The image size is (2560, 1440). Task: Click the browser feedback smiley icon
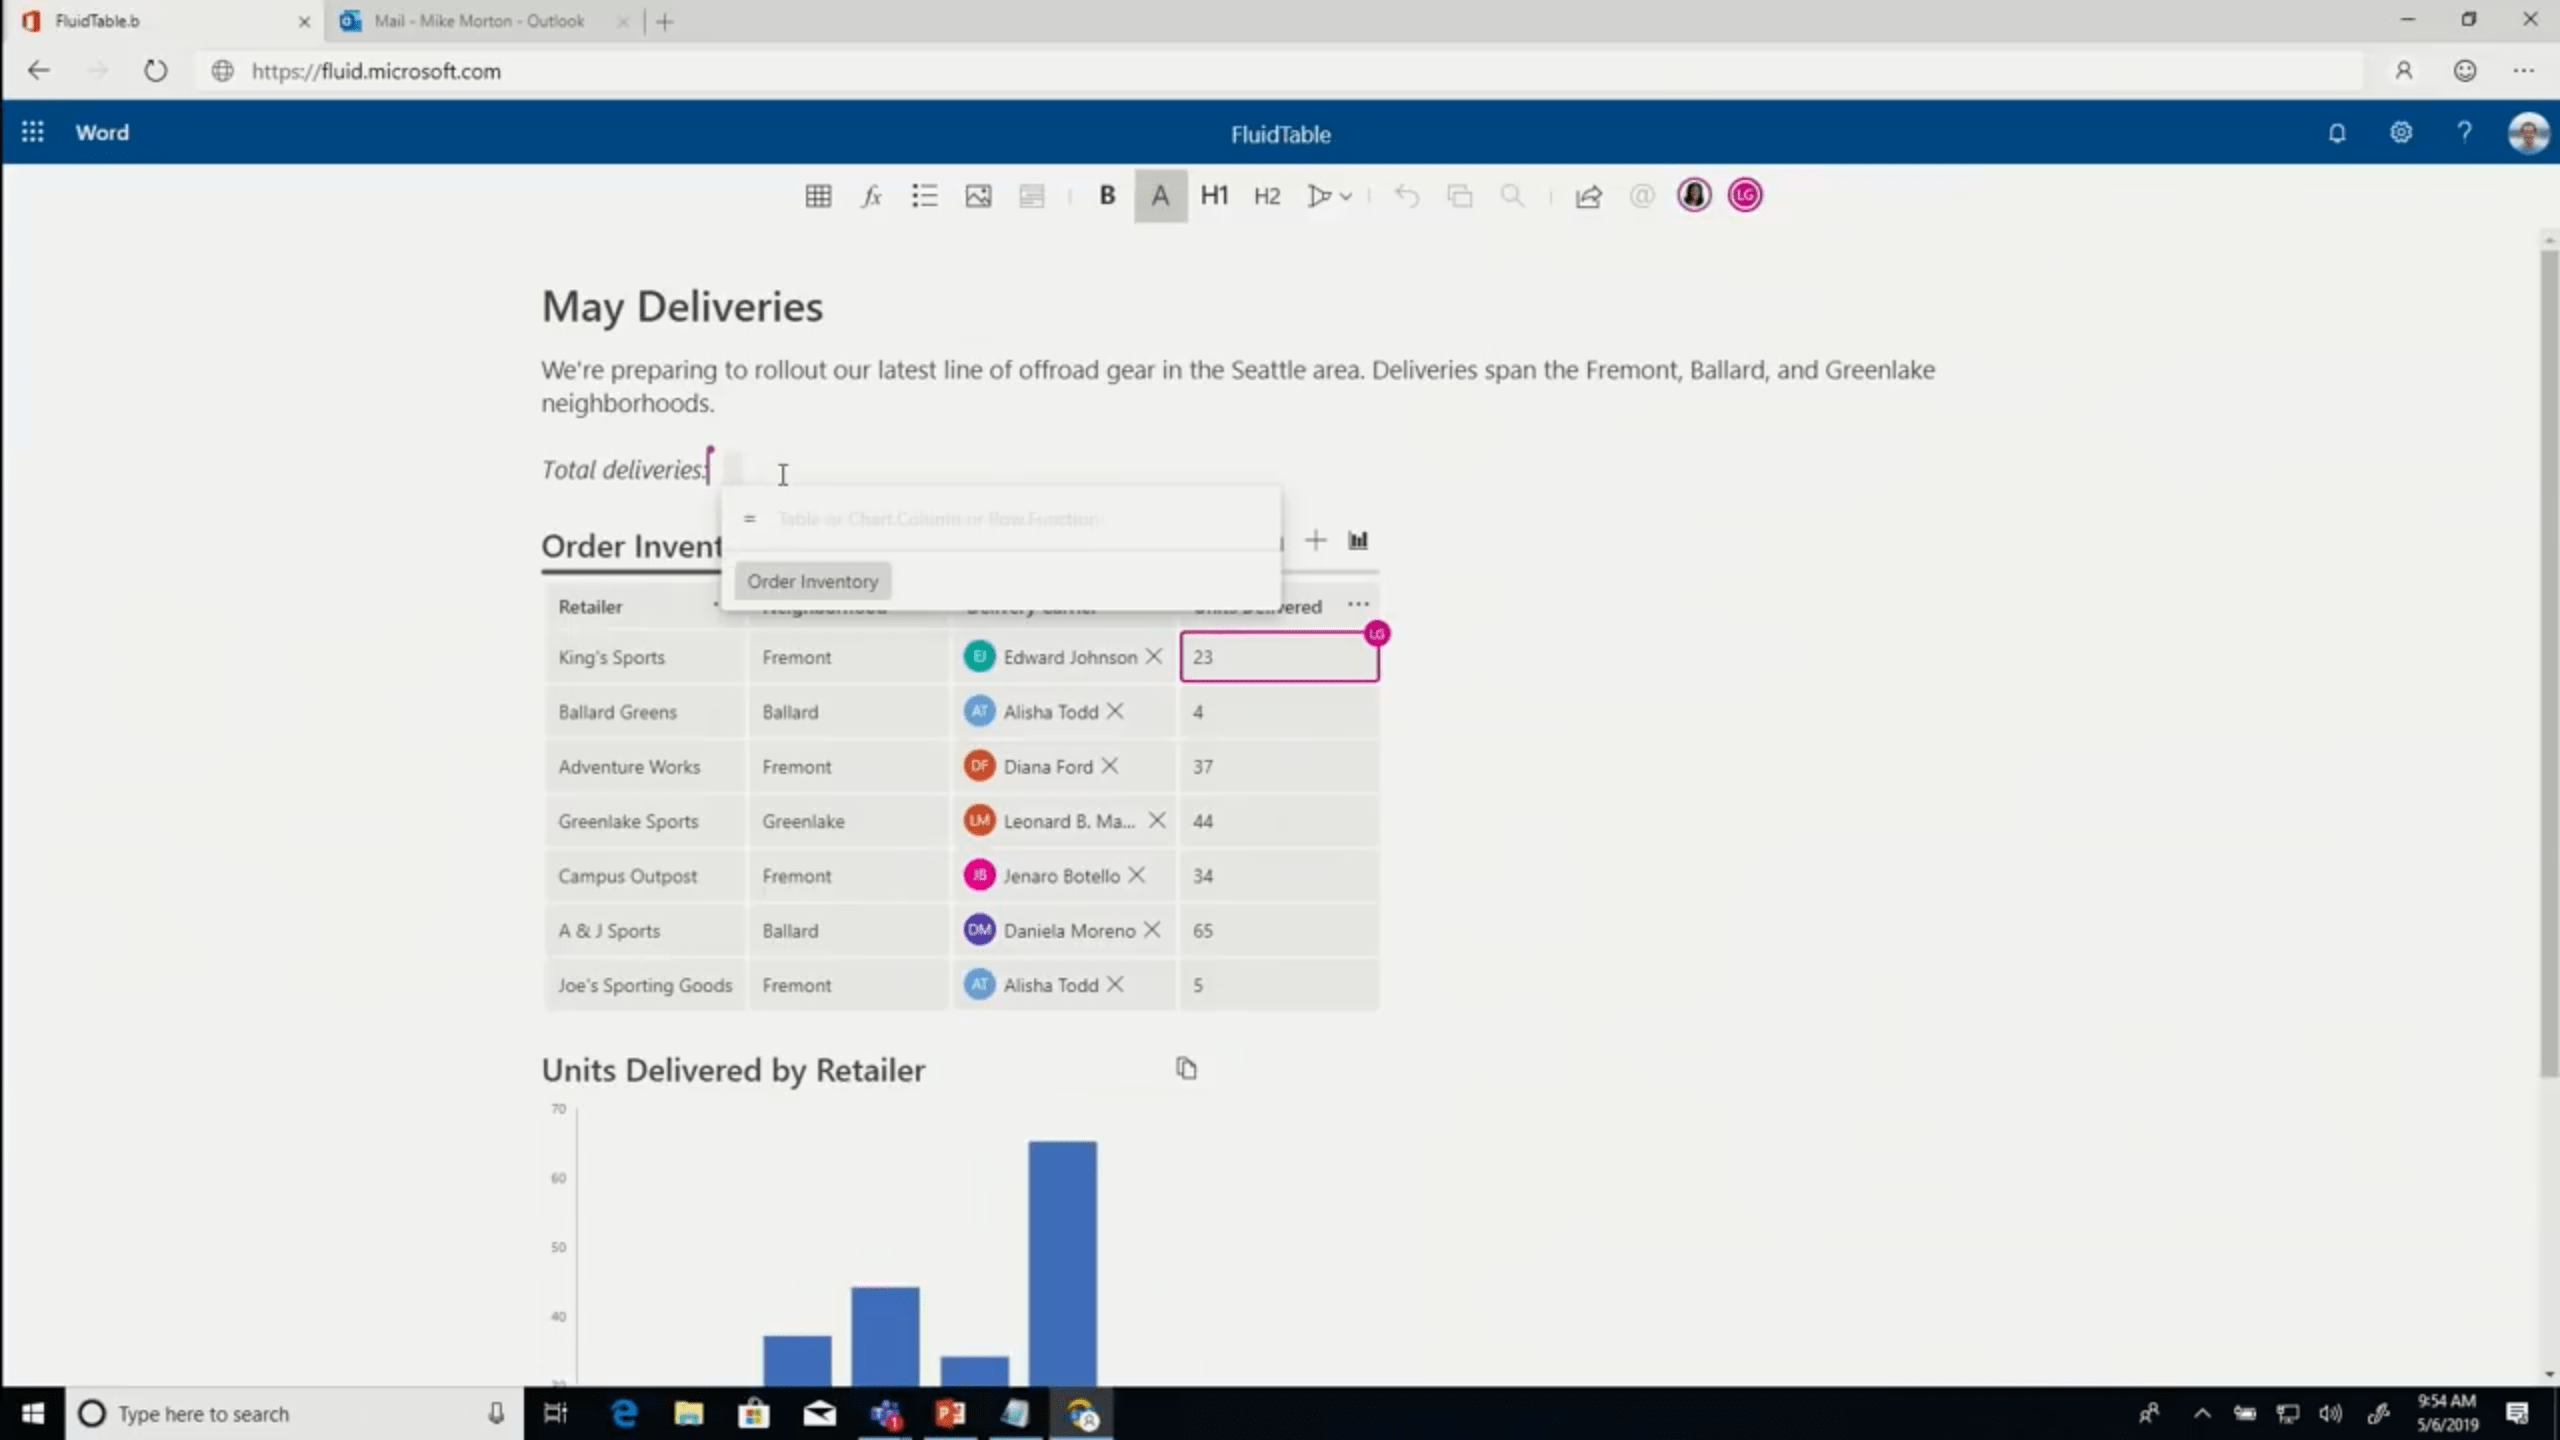(x=2465, y=71)
